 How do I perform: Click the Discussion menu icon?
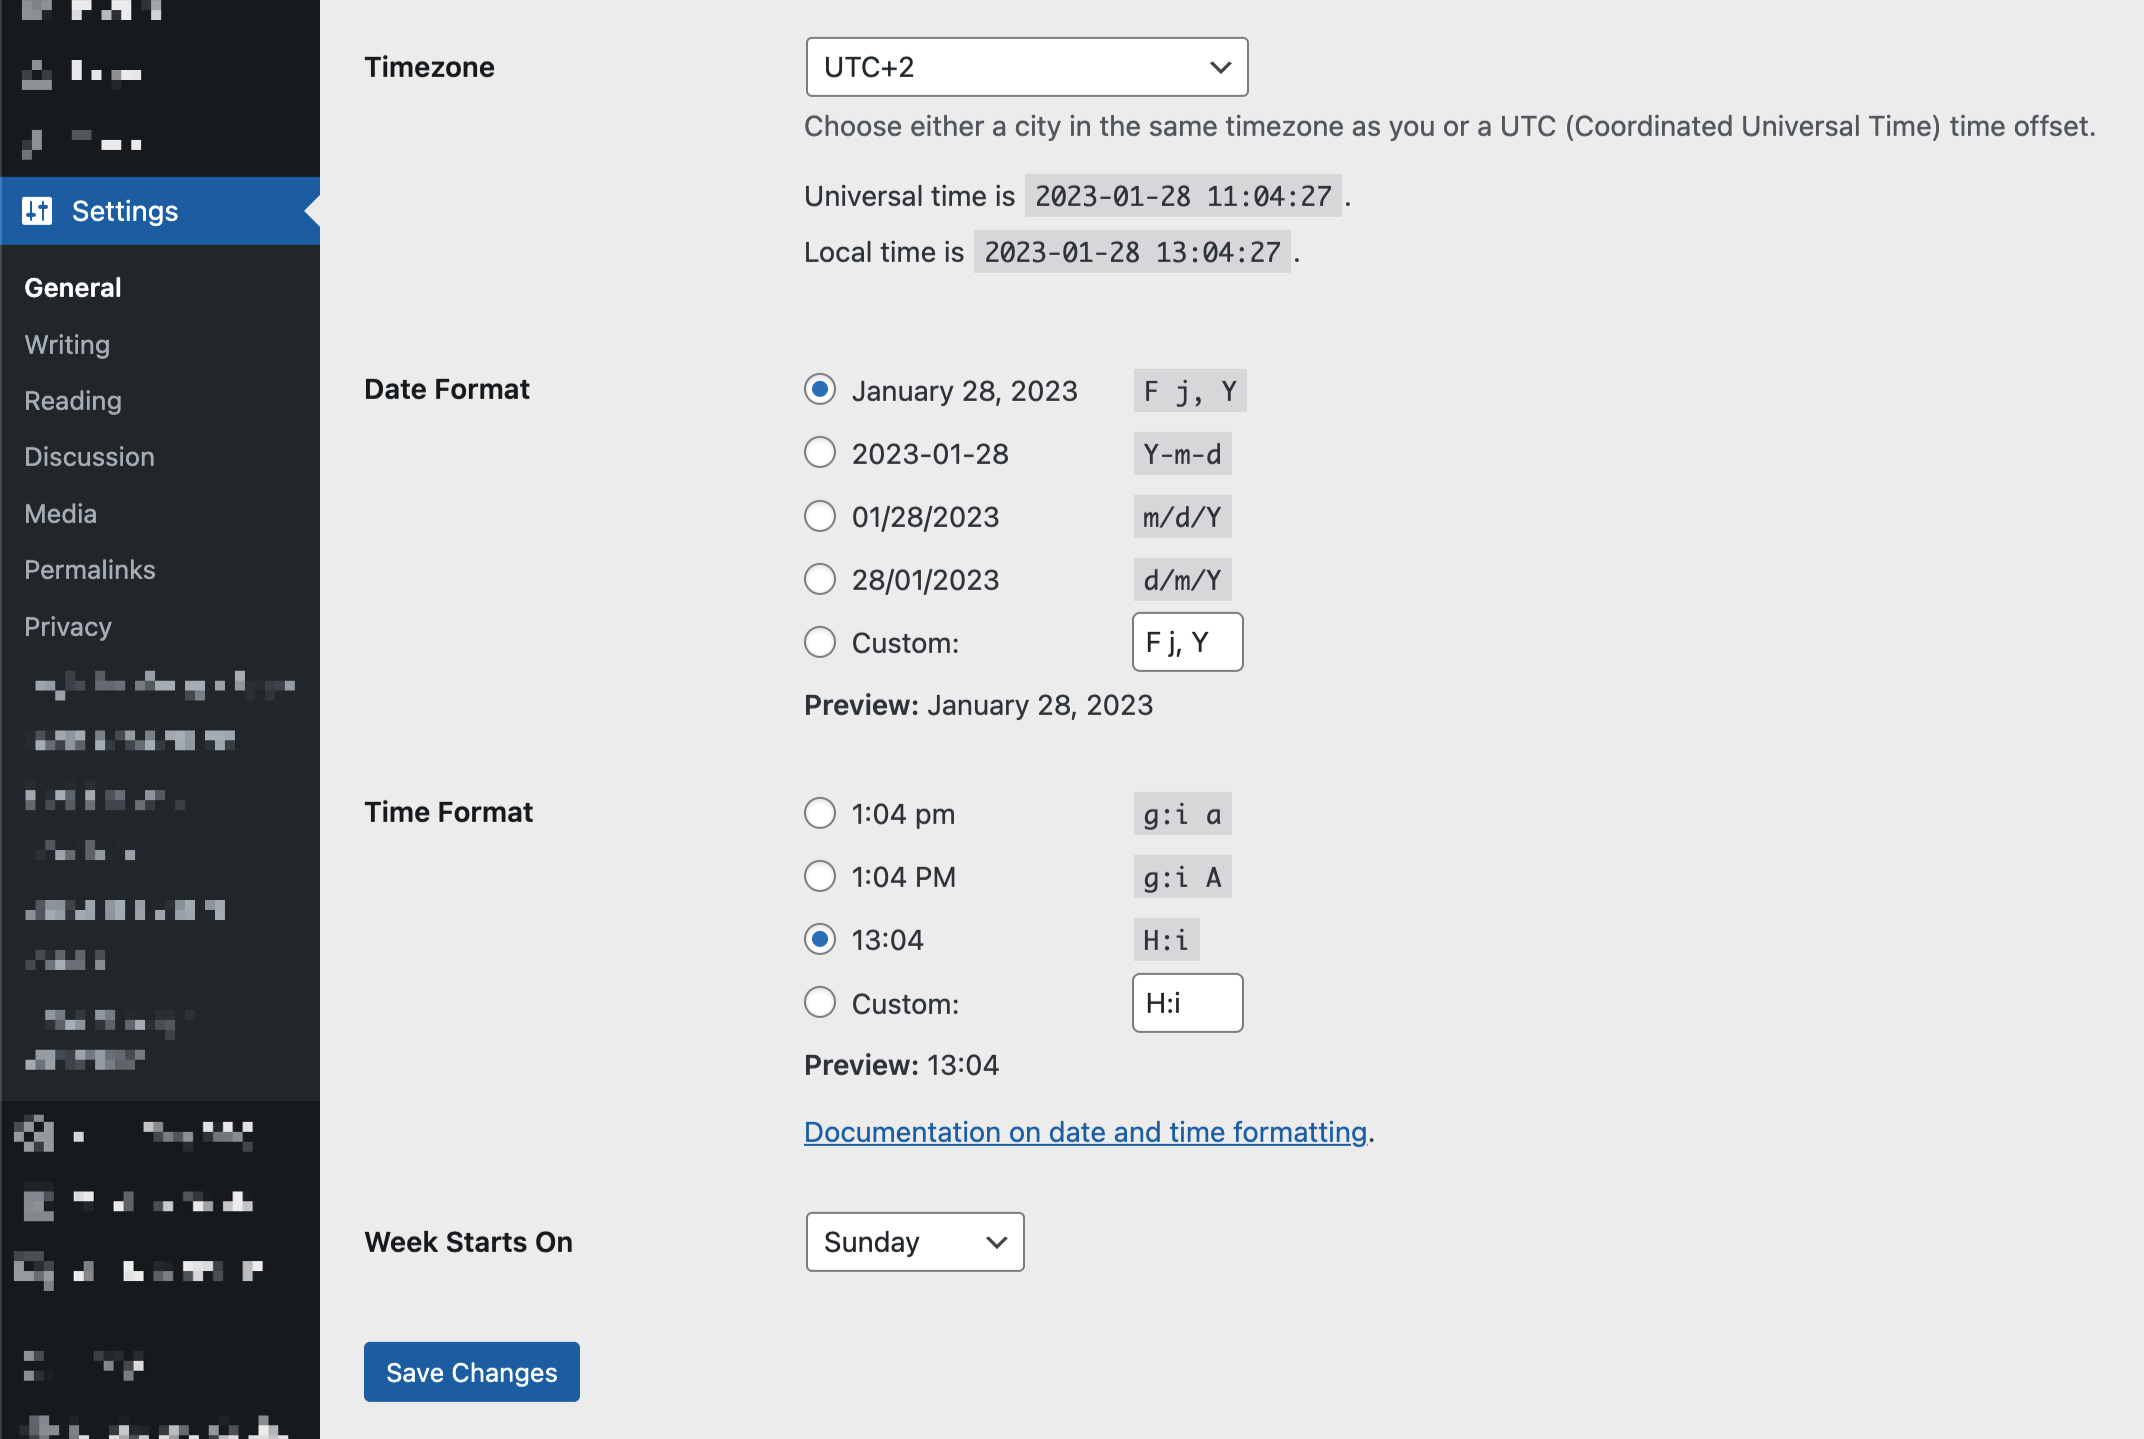coord(88,456)
